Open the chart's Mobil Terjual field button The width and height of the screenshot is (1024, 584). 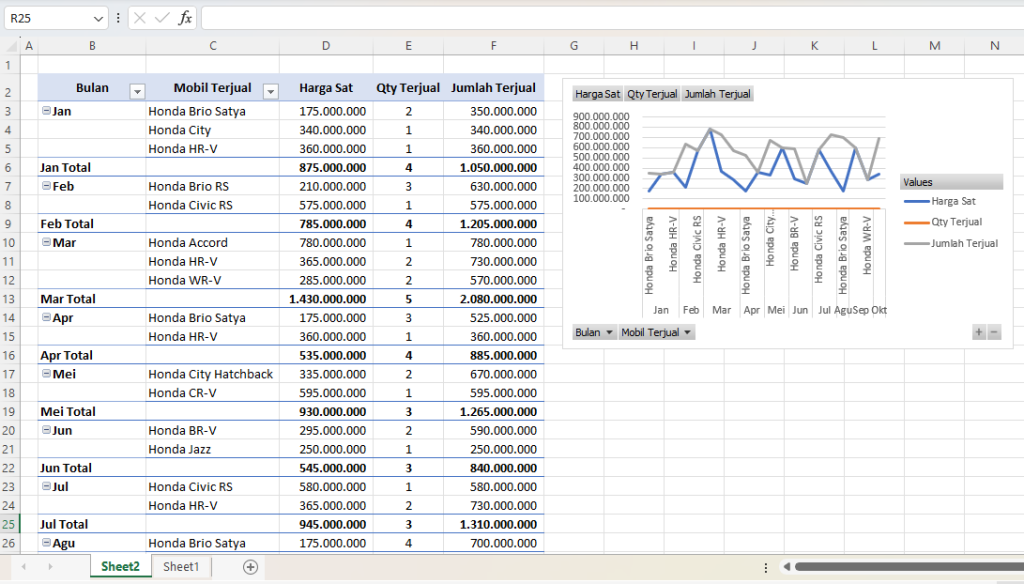tap(656, 332)
